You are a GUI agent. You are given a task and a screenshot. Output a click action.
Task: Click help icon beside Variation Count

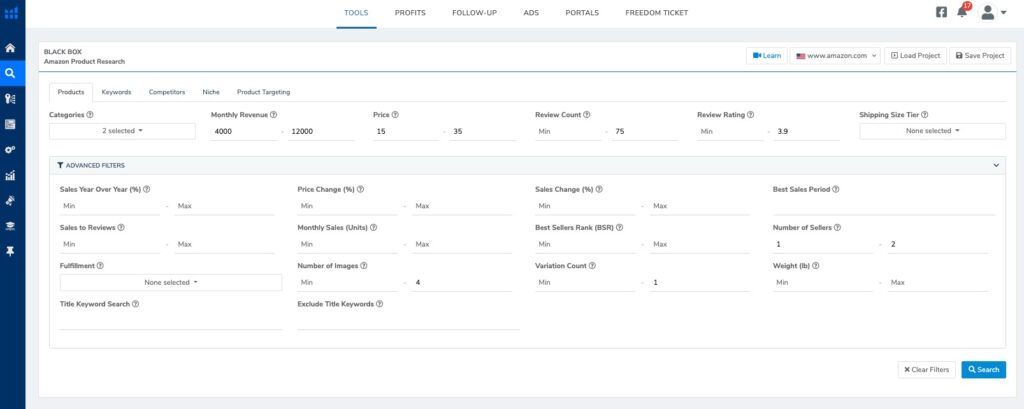point(592,266)
